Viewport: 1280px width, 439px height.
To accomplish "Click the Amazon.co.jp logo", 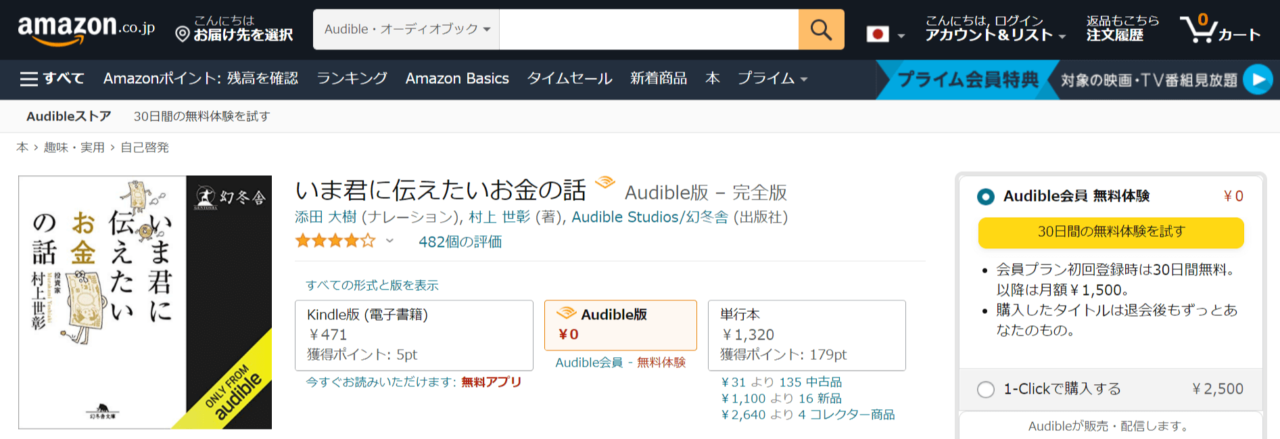I will pyautogui.click(x=81, y=30).
